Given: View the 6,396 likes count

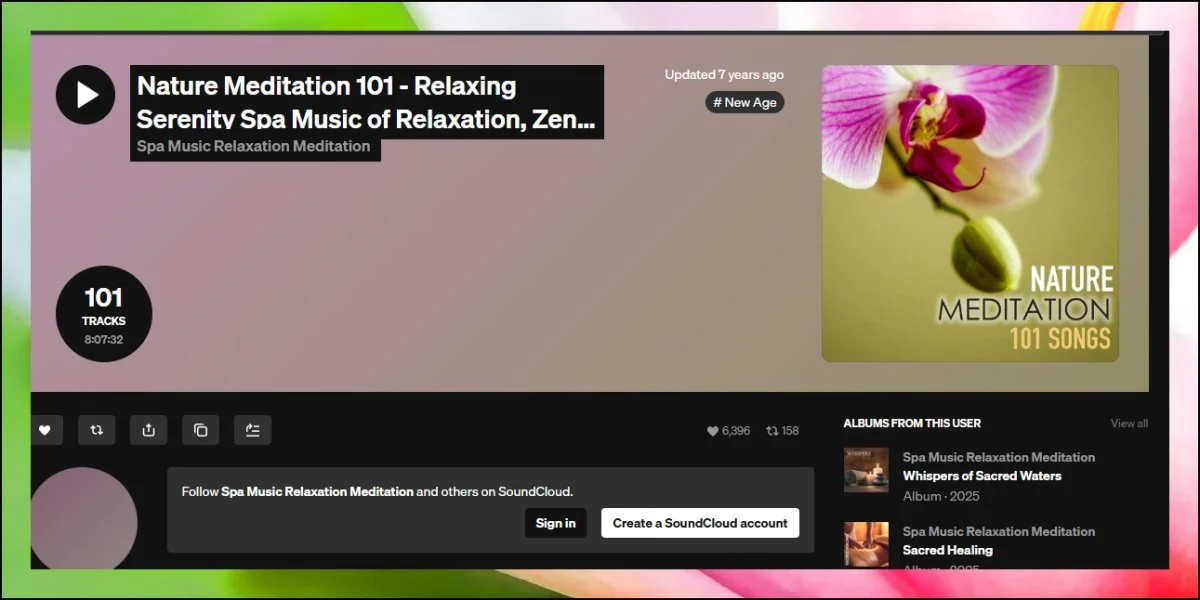Looking at the screenshot, I should point(729,431).
